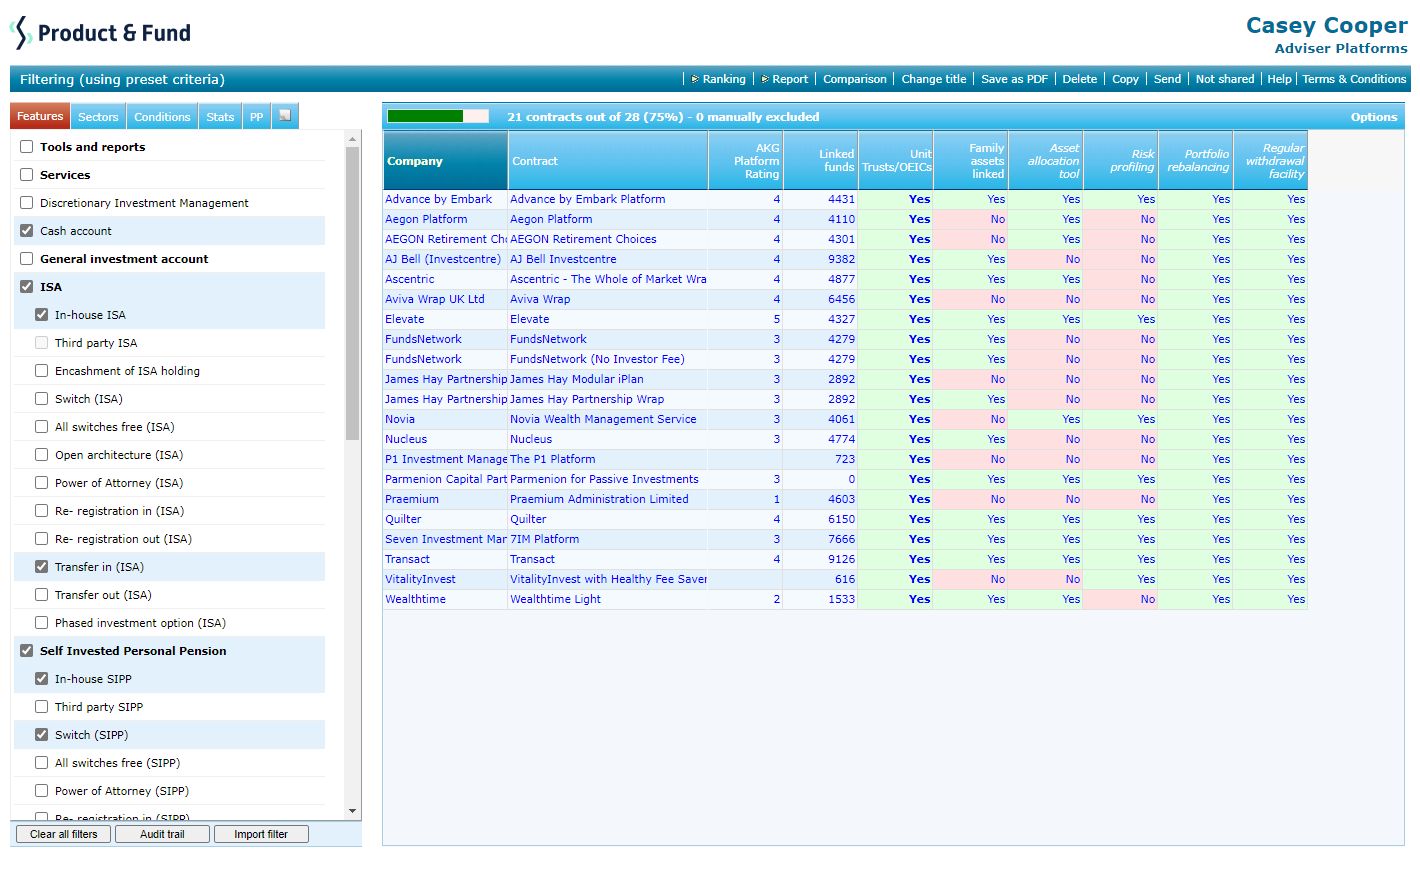
Task: Switch to the PP tab
Action: [257, 117]
